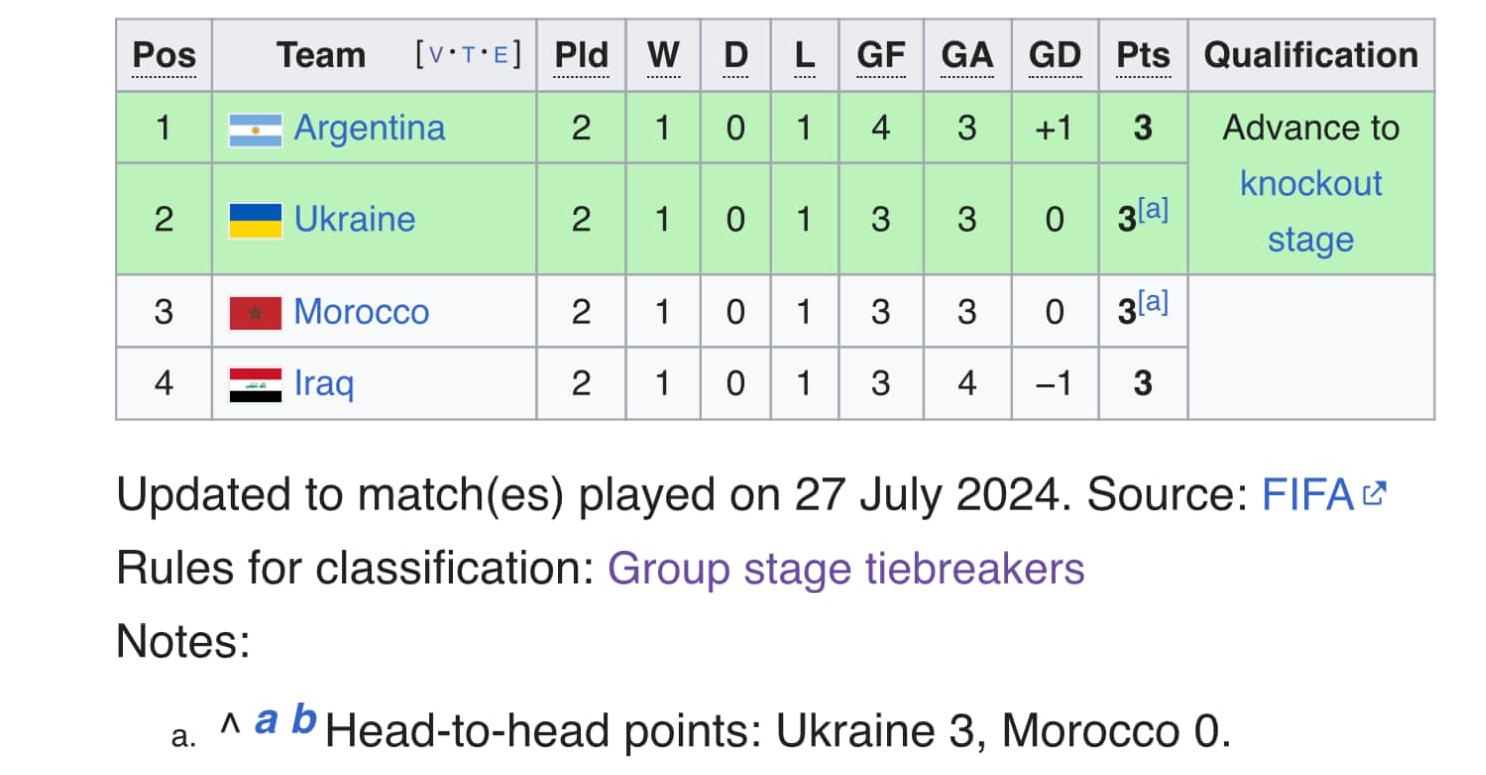Open the Iraq team link
The height and width of the screenshot is (775, 1486).
pyautogui.click(x=324, y=384)
